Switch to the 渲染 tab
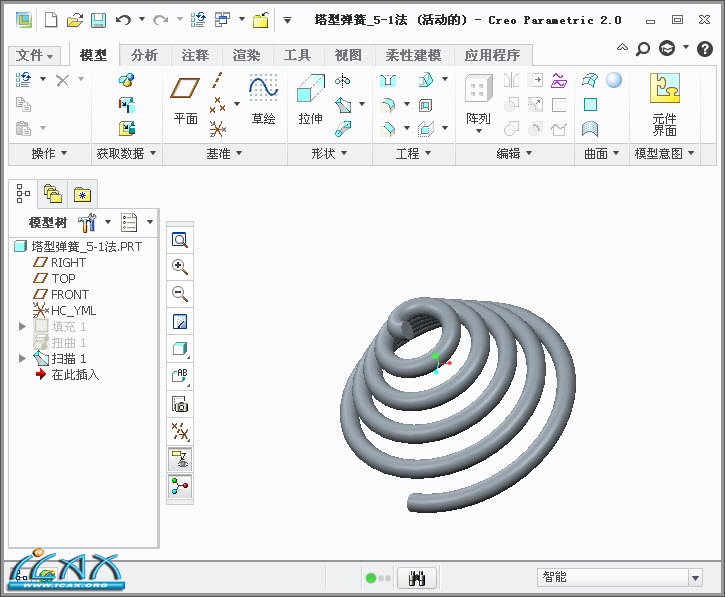The image size is (725, 597). pyautogui.click(x=246, y=55)
